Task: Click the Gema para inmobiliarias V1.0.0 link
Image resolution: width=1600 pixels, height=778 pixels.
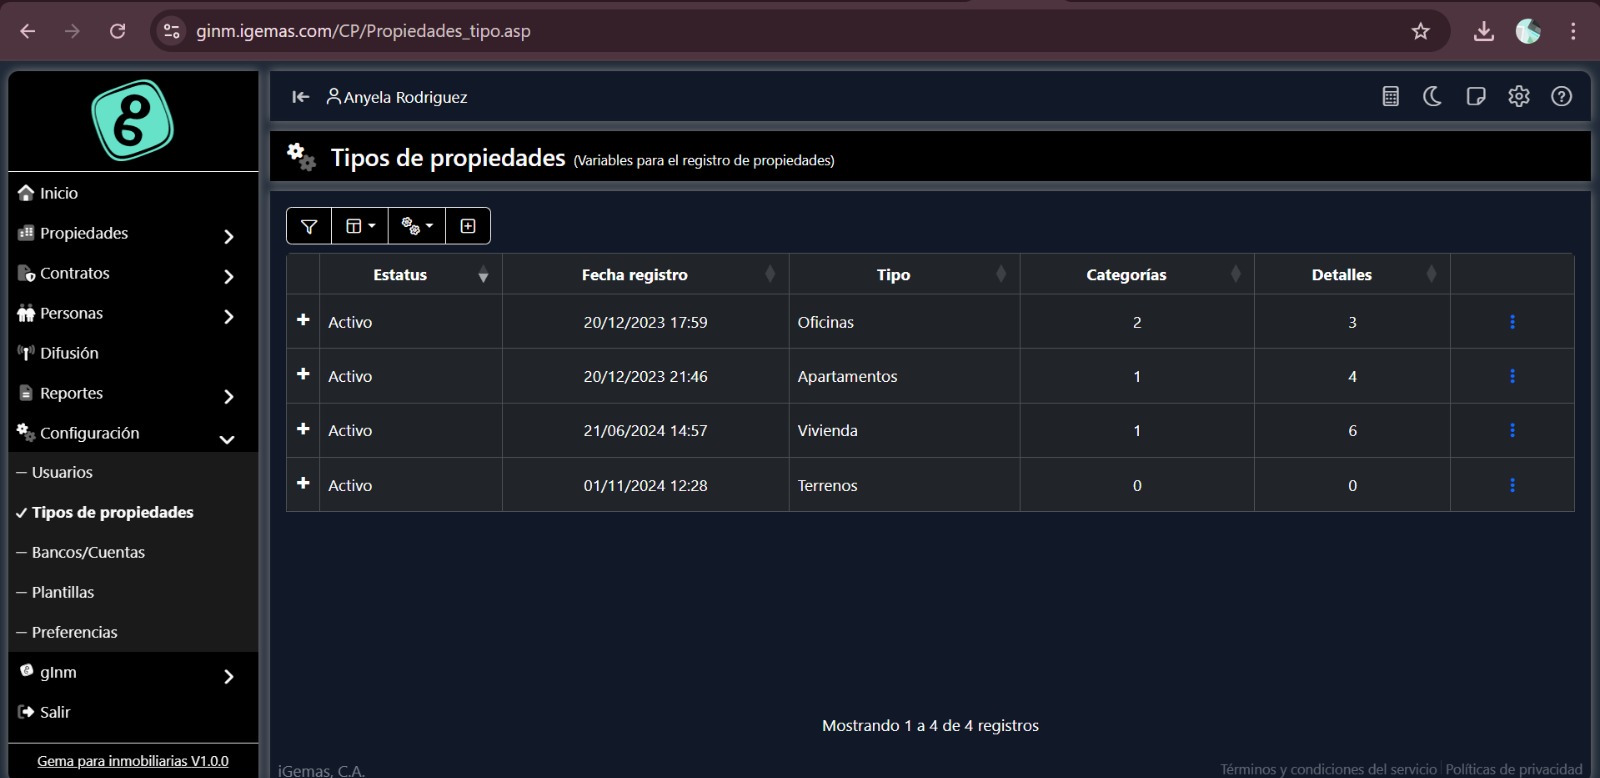Action: (132, 761)
